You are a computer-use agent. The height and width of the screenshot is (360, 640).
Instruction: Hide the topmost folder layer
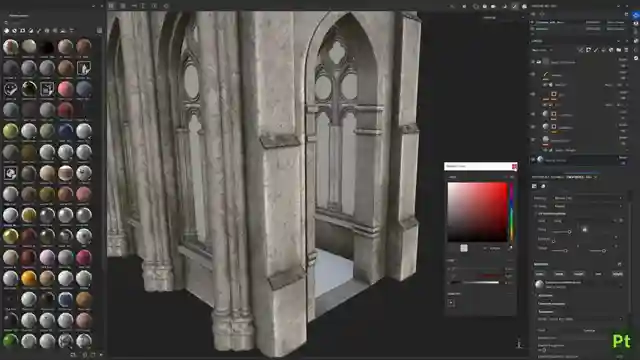pyautogui.click(x=533, y=62)
